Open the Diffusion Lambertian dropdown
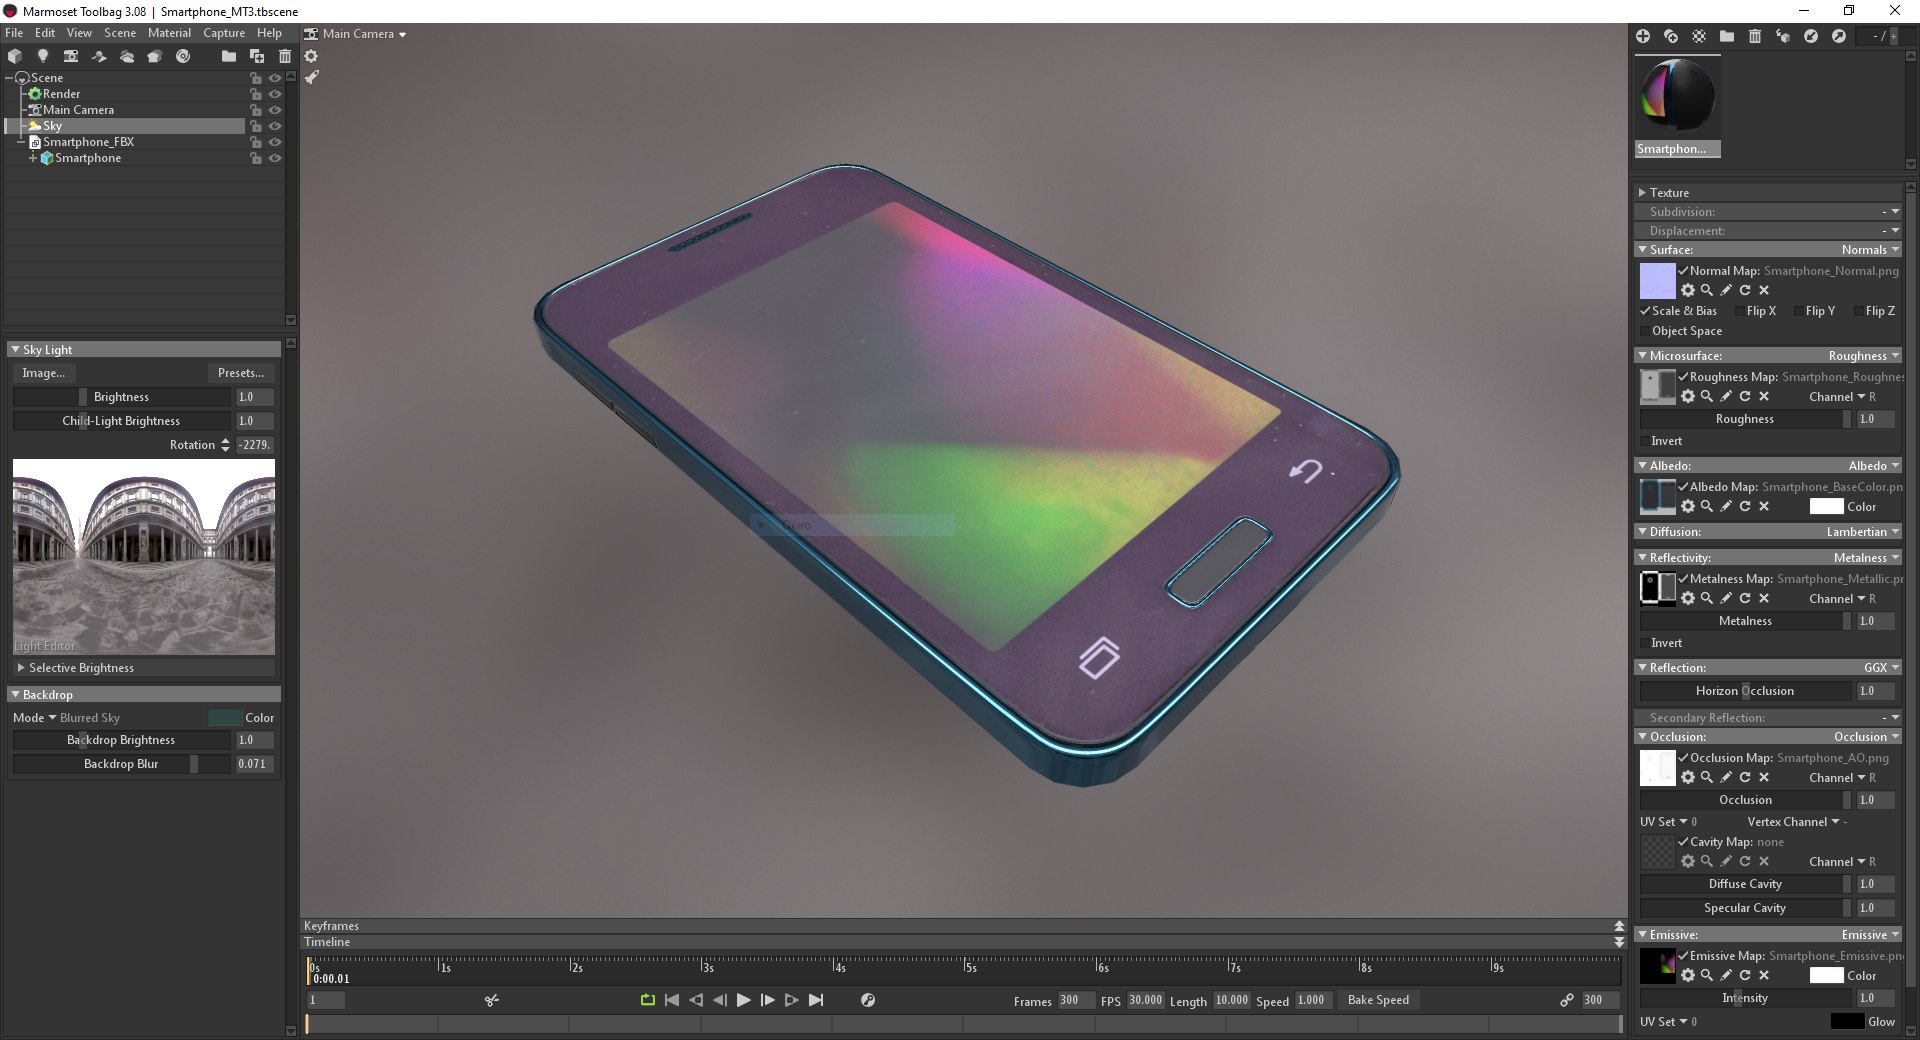Screen dimensions: 1920x1040 click(x=1863, y=532)
